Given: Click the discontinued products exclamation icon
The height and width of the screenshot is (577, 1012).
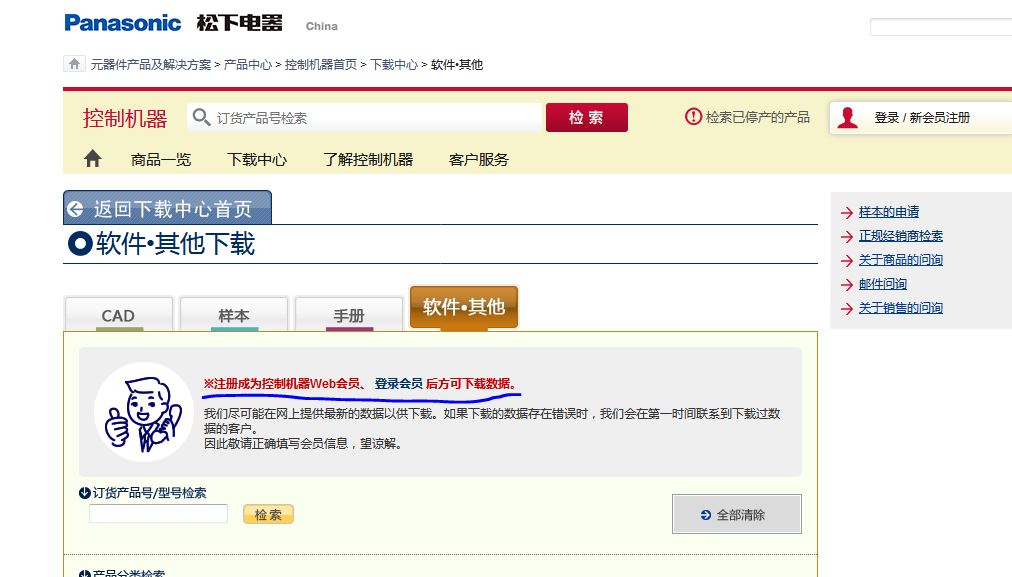Looking at the screenshot, I should (x=693, y=117).
